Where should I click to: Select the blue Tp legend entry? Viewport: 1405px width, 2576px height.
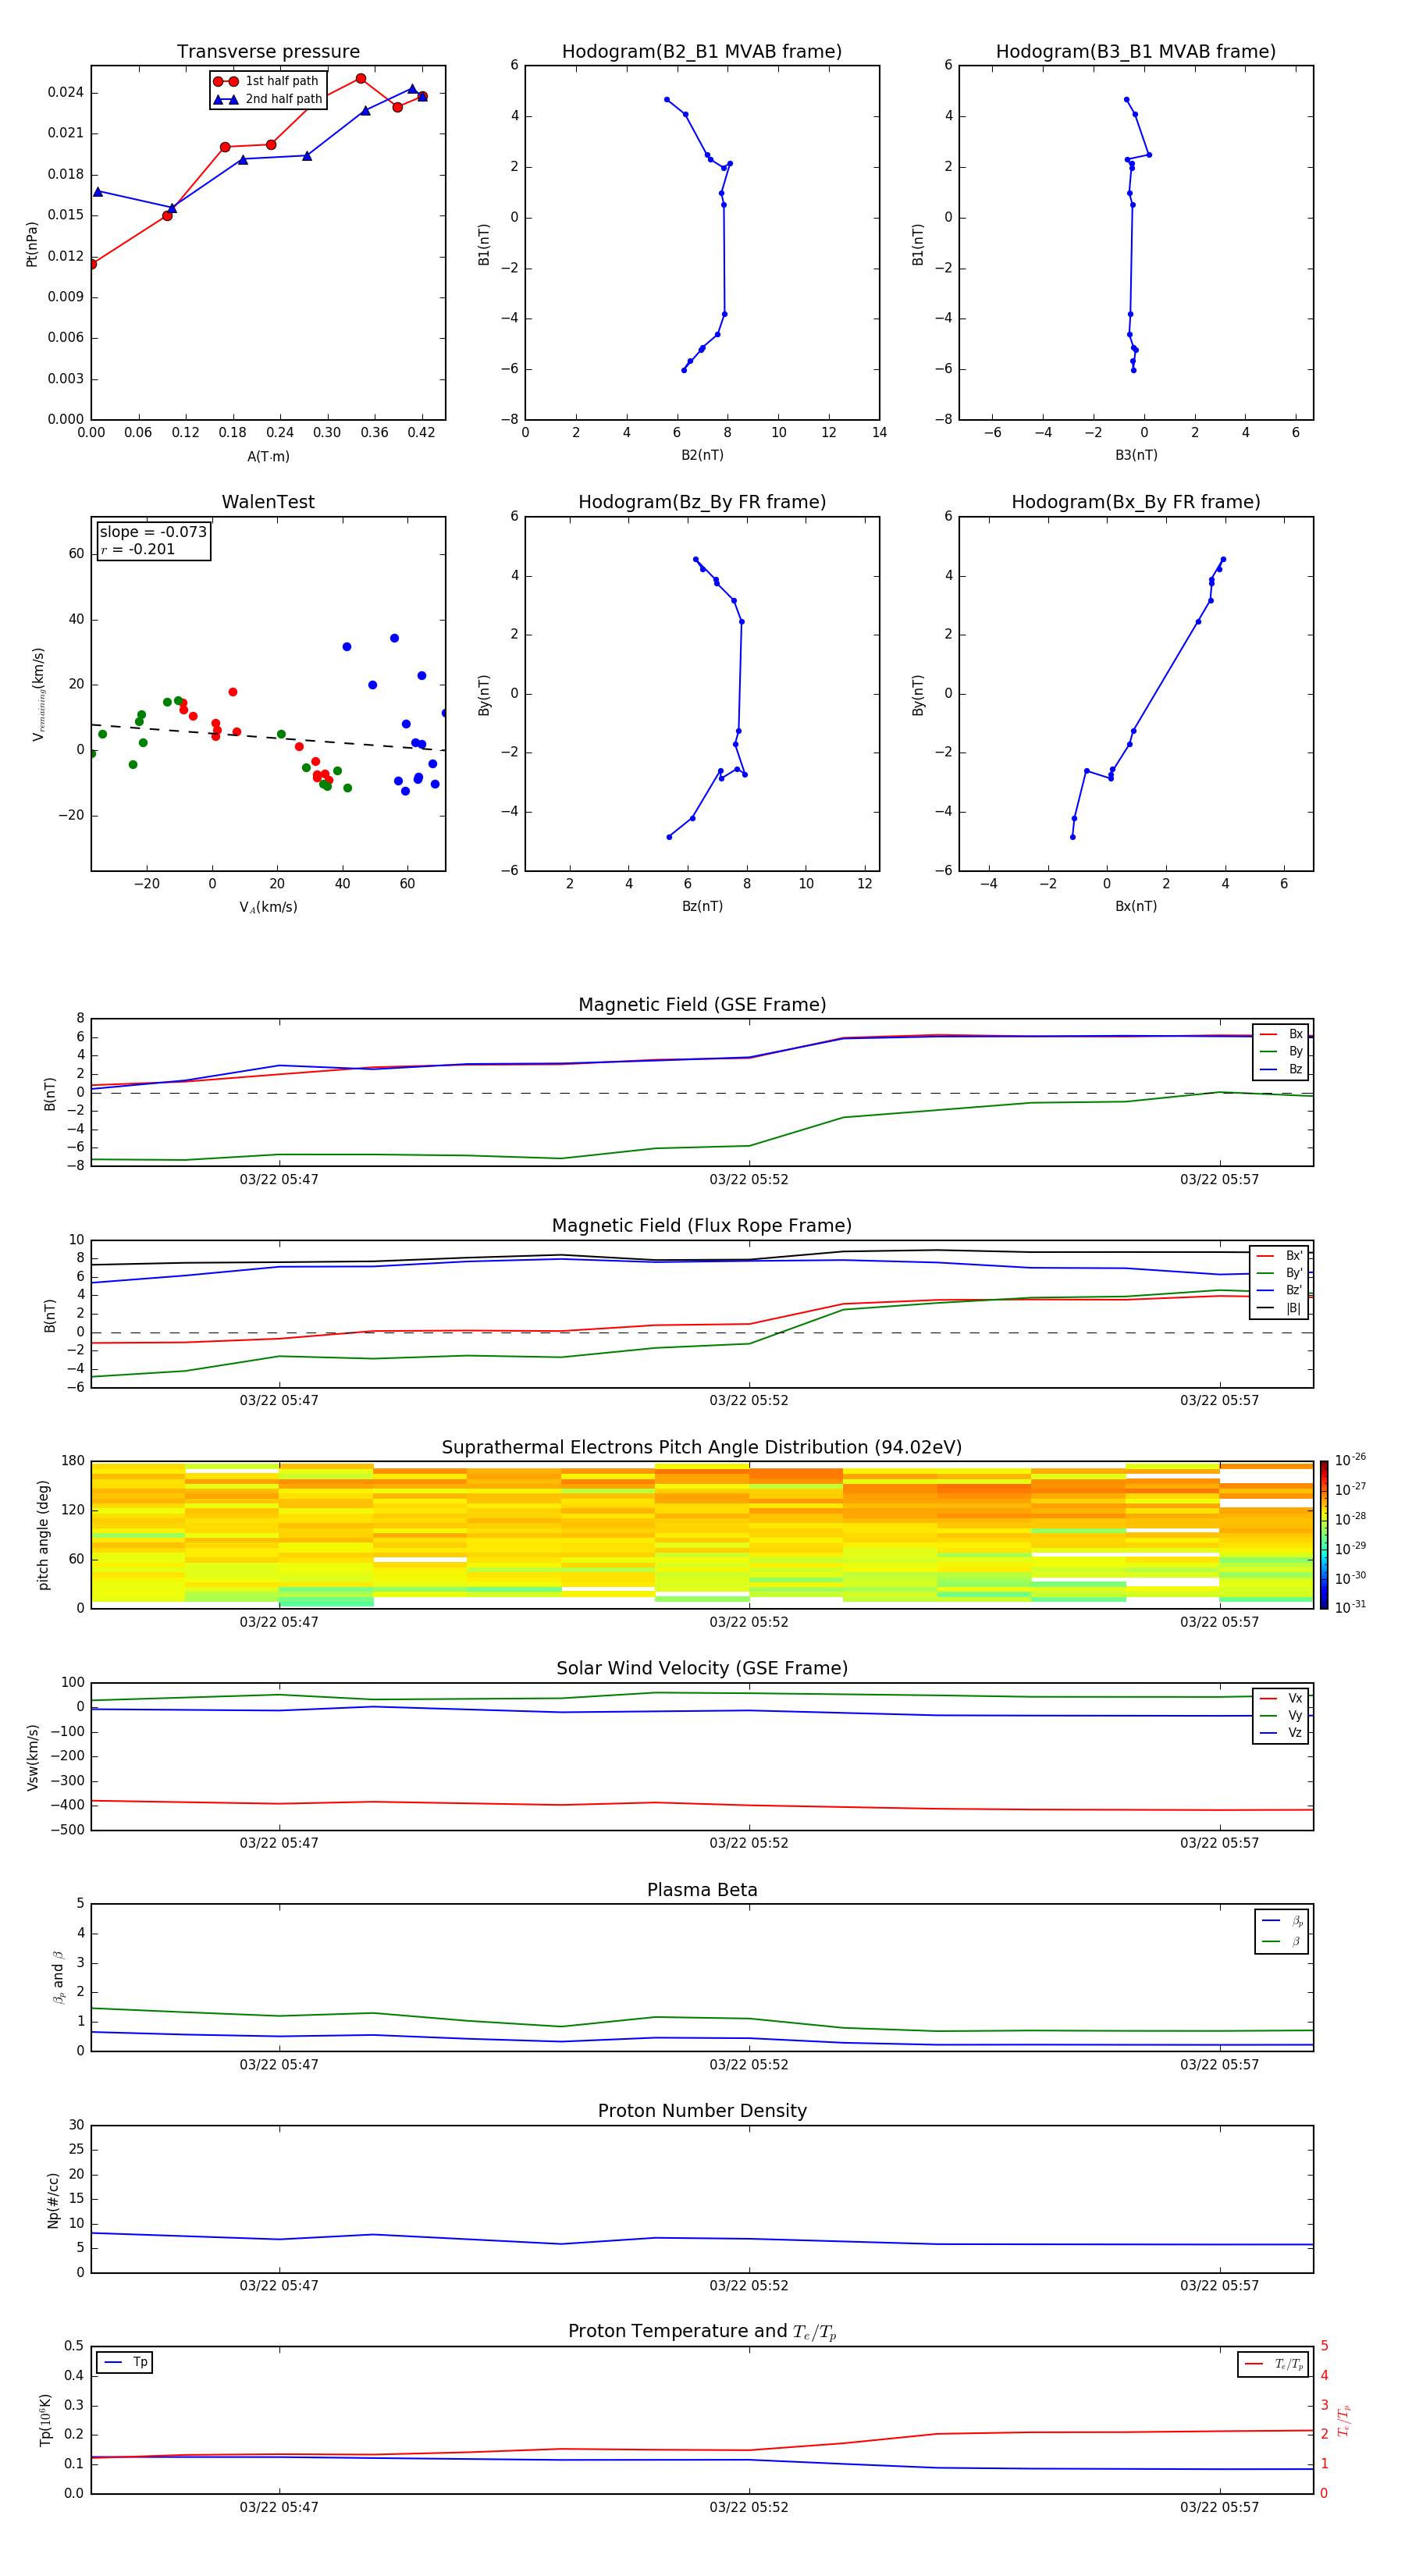(x=125, y=2363)
